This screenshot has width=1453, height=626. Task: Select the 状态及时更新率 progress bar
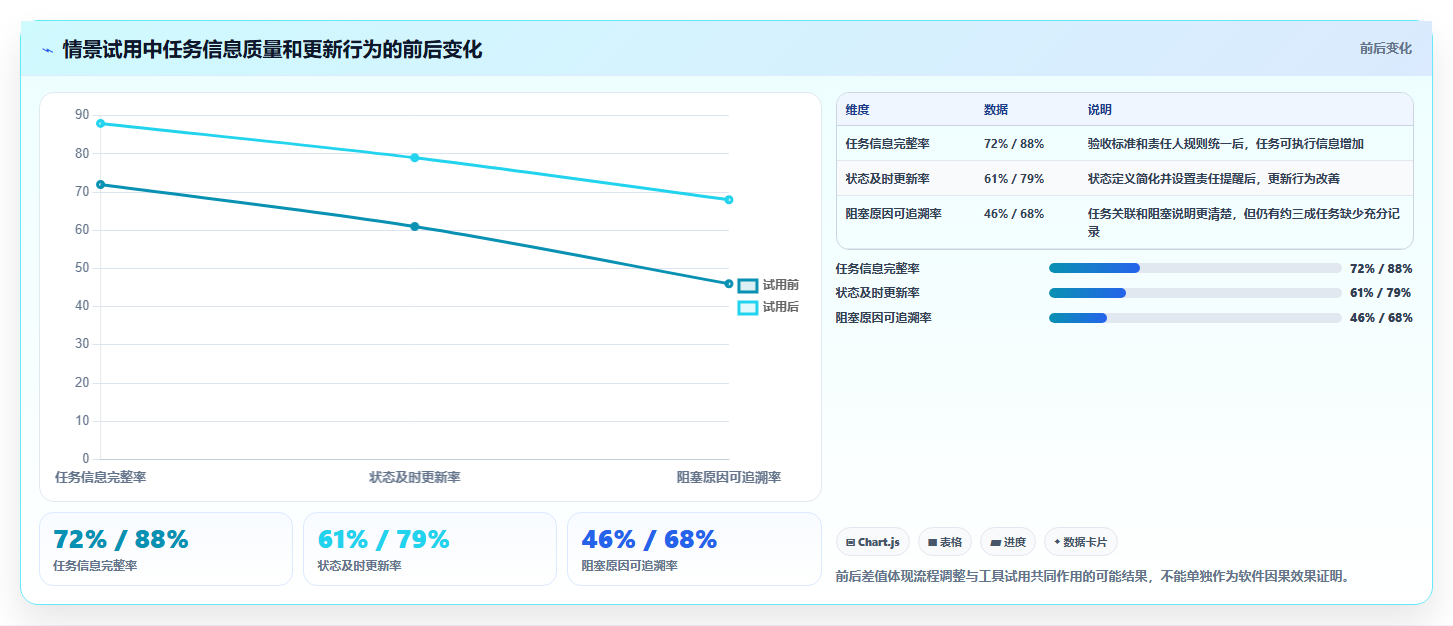[1195, 293]
